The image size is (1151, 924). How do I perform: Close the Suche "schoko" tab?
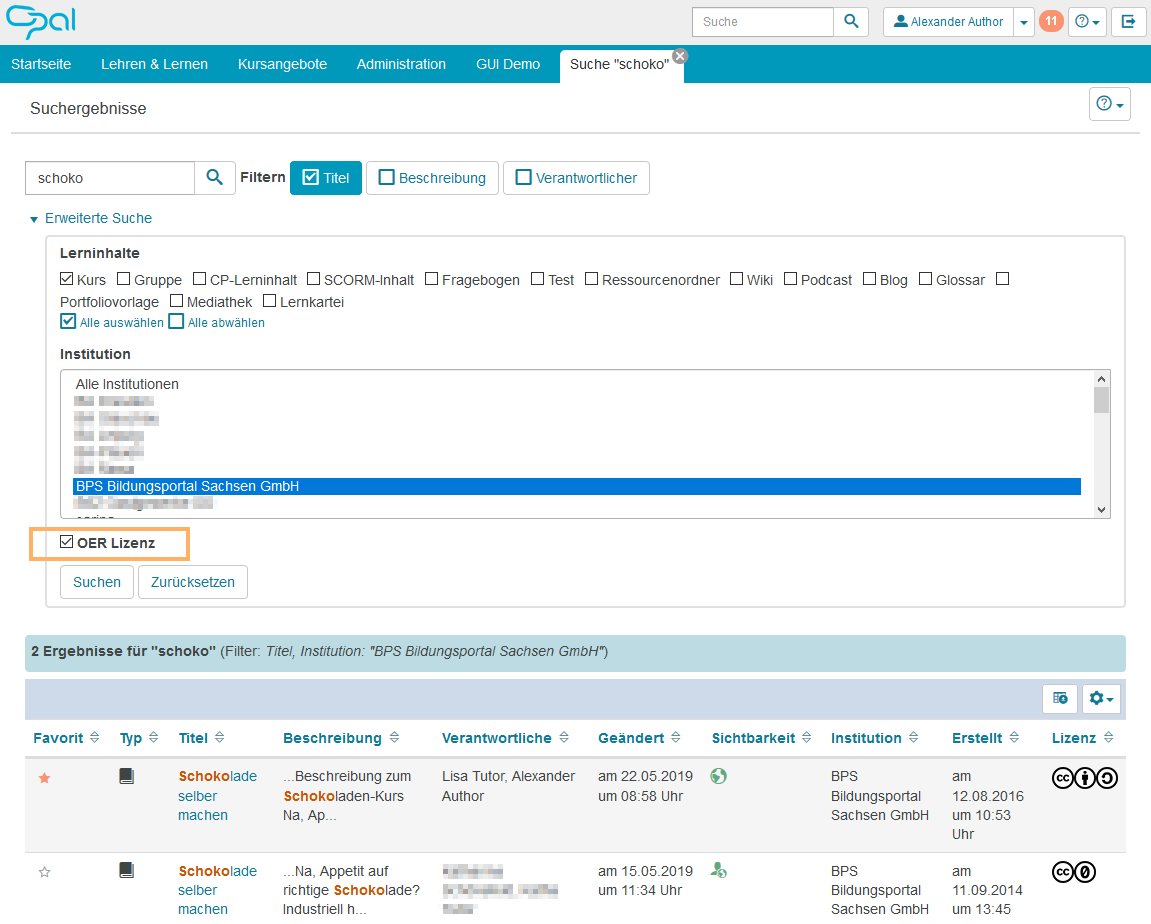680,56
